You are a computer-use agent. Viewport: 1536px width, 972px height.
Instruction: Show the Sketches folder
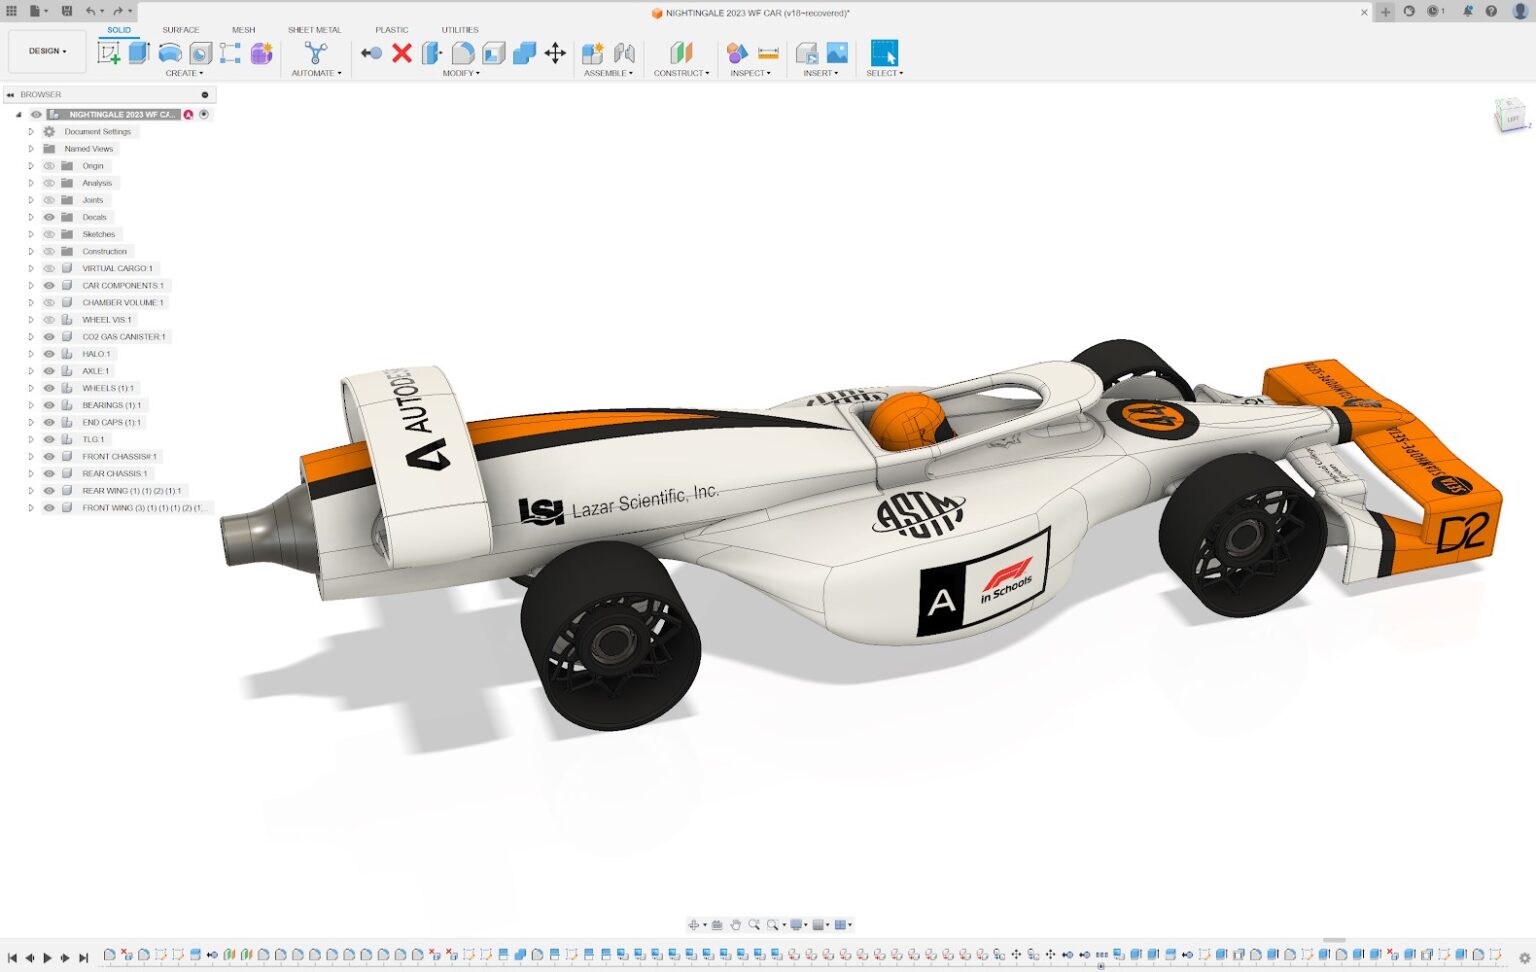point(48,234)
